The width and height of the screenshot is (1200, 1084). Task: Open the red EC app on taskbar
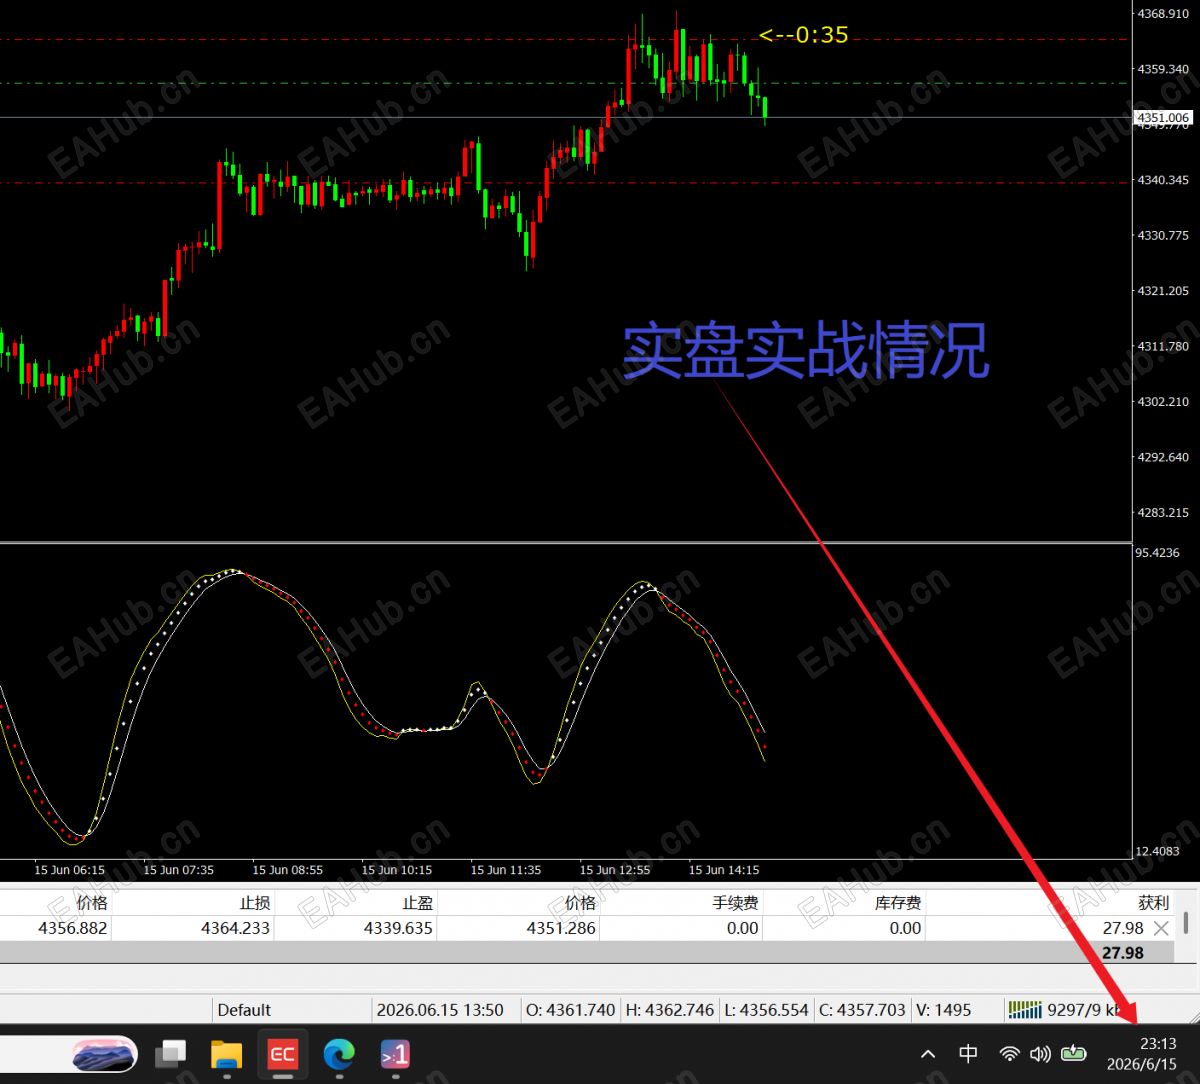coord(283,1053)
